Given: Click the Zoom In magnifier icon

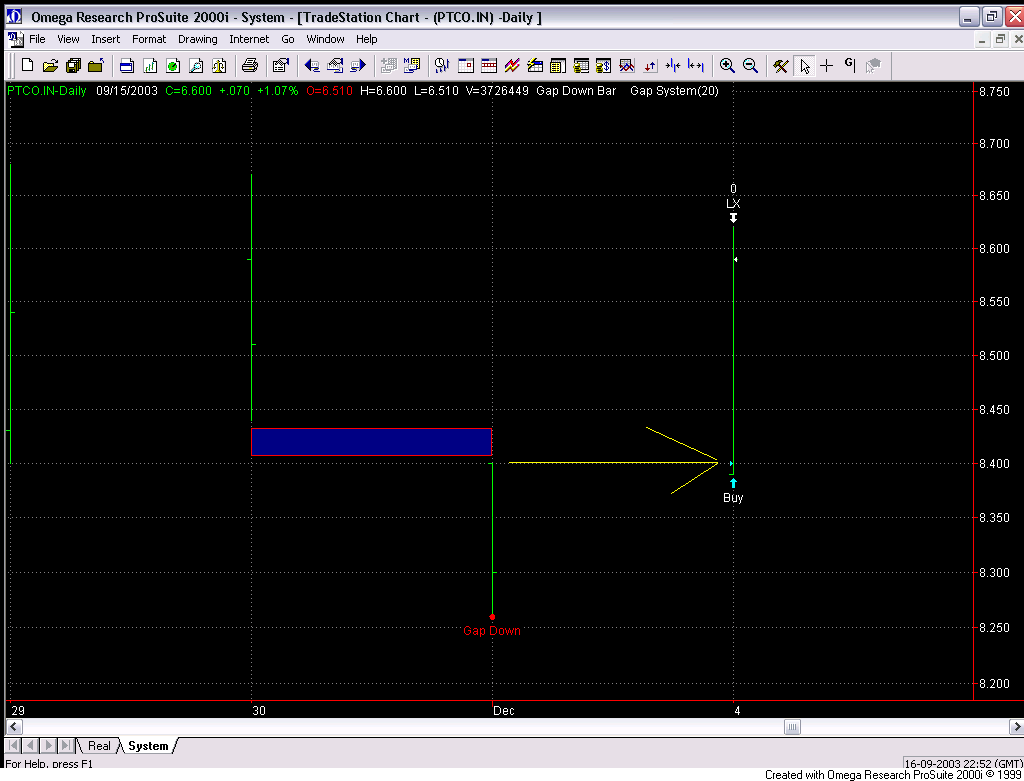Looking at the screenshot, I should (x=727, y=66).
